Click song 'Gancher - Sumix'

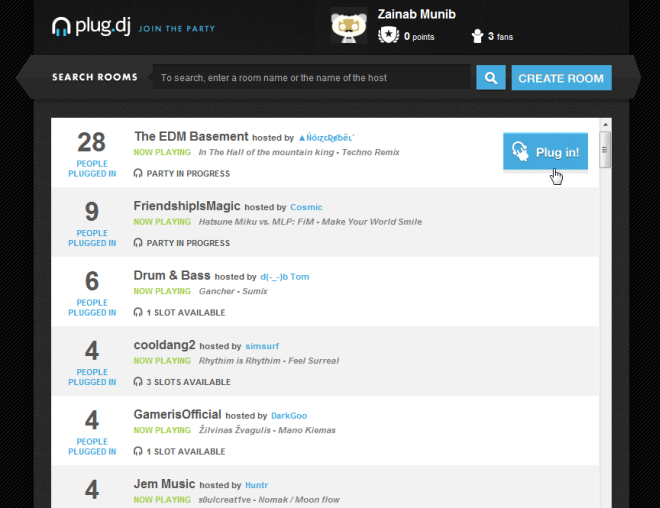[233, 291]
